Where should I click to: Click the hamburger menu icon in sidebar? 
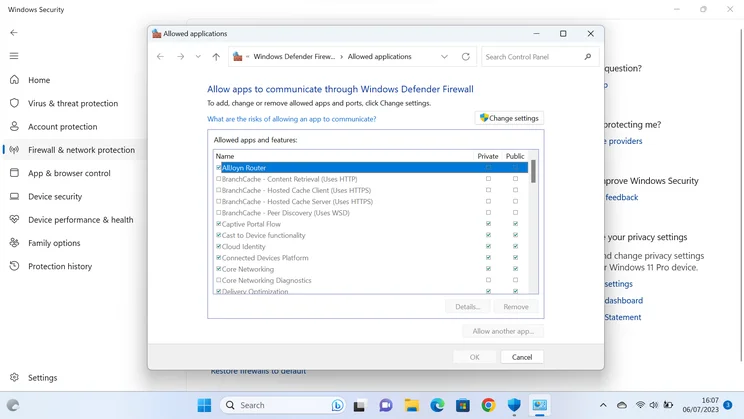pos(14,56)
